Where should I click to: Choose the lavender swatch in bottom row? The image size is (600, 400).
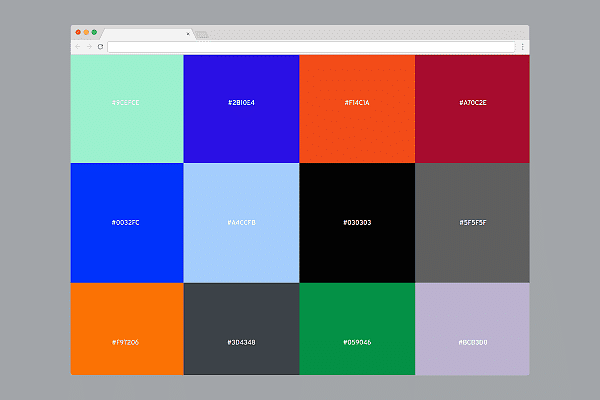472,329
